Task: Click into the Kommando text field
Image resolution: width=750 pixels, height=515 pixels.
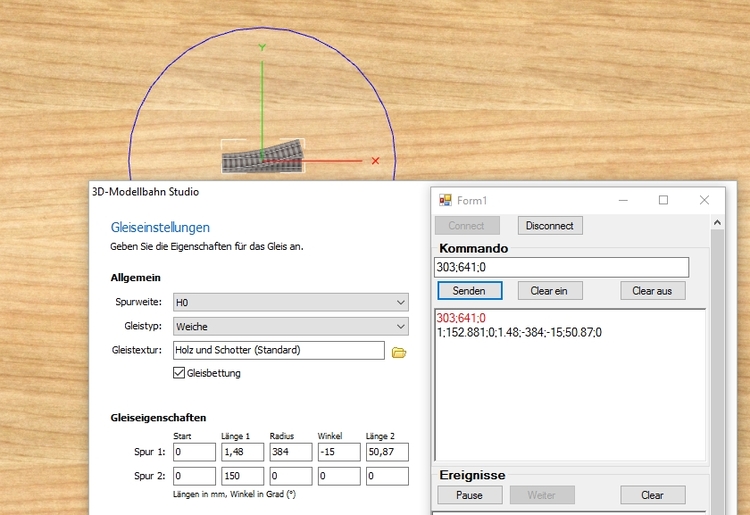Action: pyautogui.click(x=561, y=267)
